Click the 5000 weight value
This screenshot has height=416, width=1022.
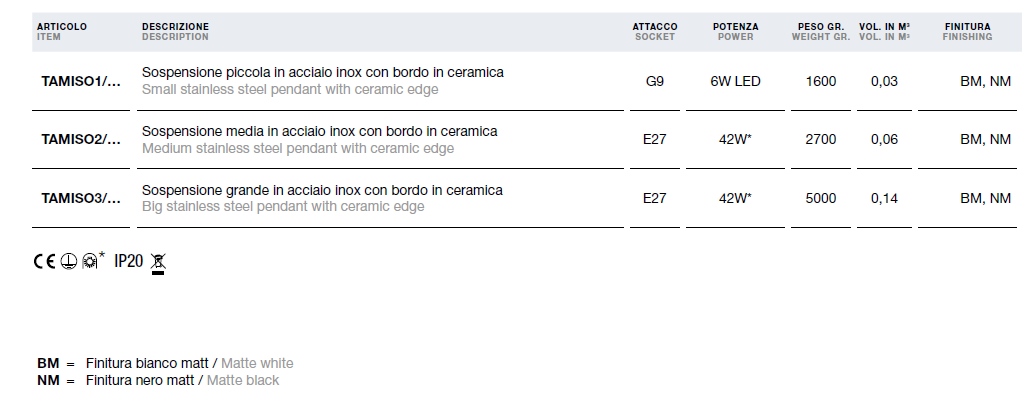[x=821, y=198]
